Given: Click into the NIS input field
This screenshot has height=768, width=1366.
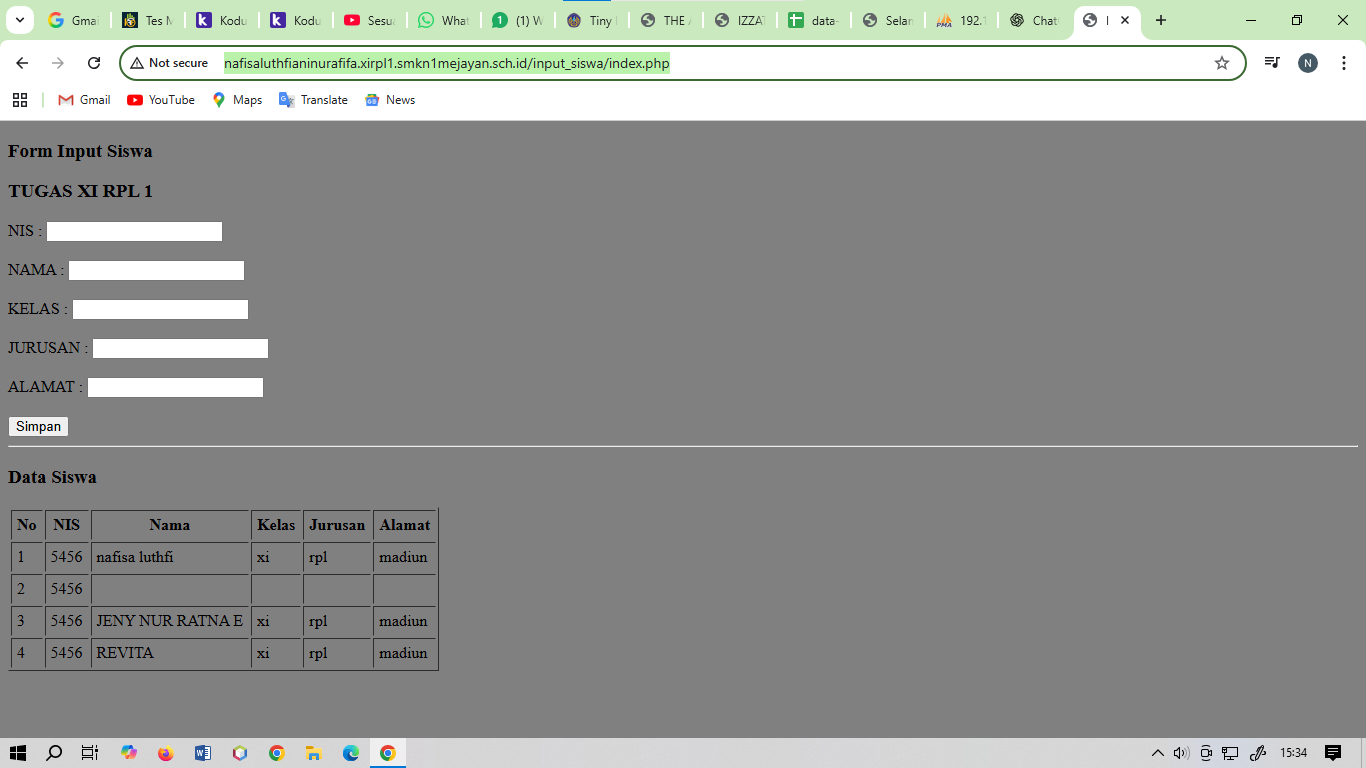Looking at the screenshot, I should click(x=134, y=232).
